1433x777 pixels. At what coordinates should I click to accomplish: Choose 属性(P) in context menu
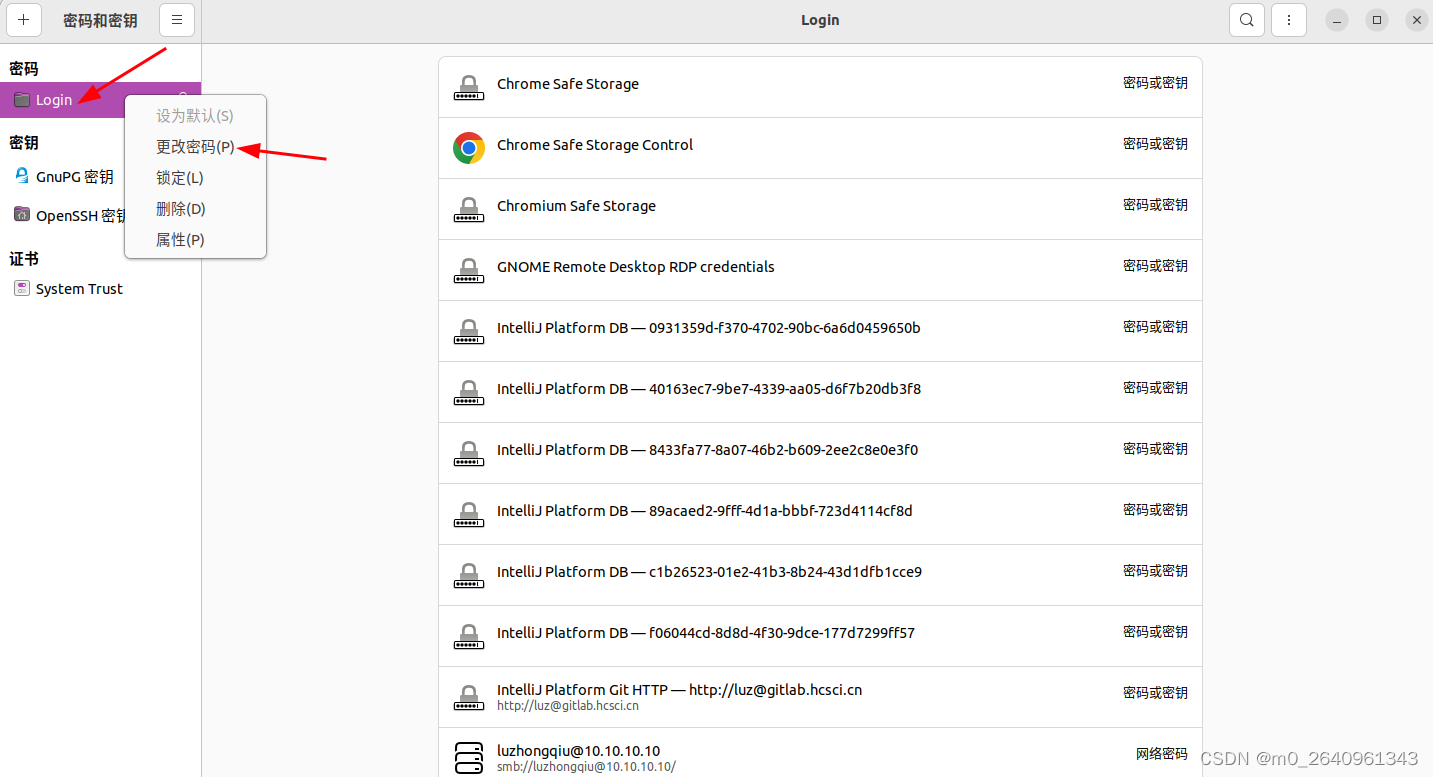pyautogui.click(x=195, y=240)
